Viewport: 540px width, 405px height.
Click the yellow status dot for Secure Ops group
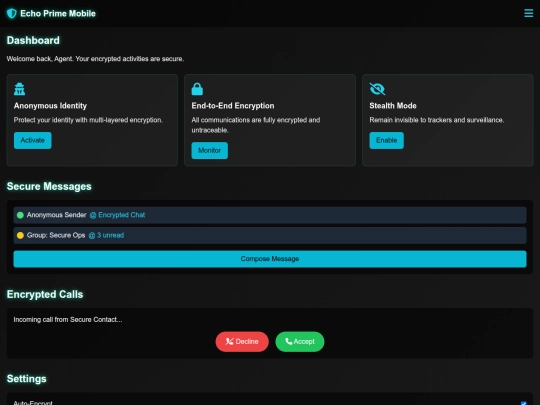tap(20, 236)
